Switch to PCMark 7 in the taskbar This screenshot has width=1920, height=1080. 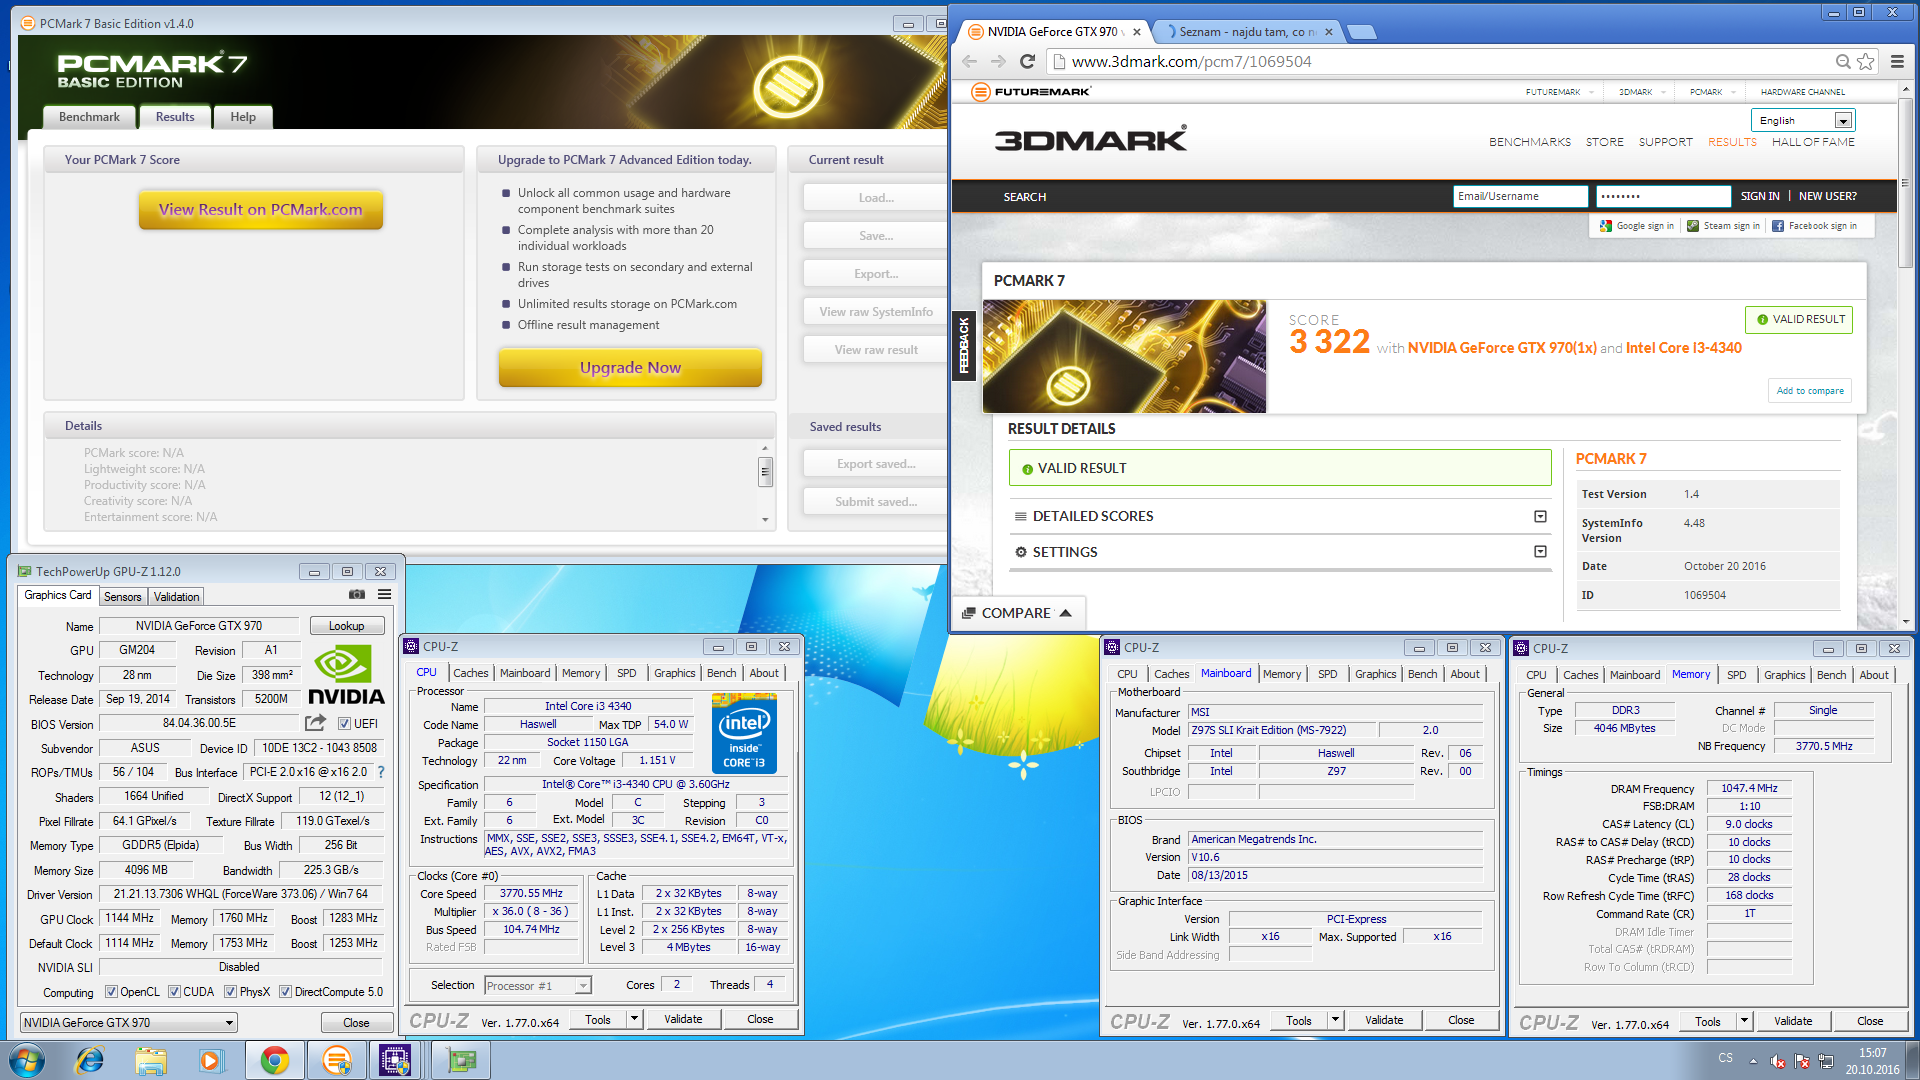(x=337, y=1060)
